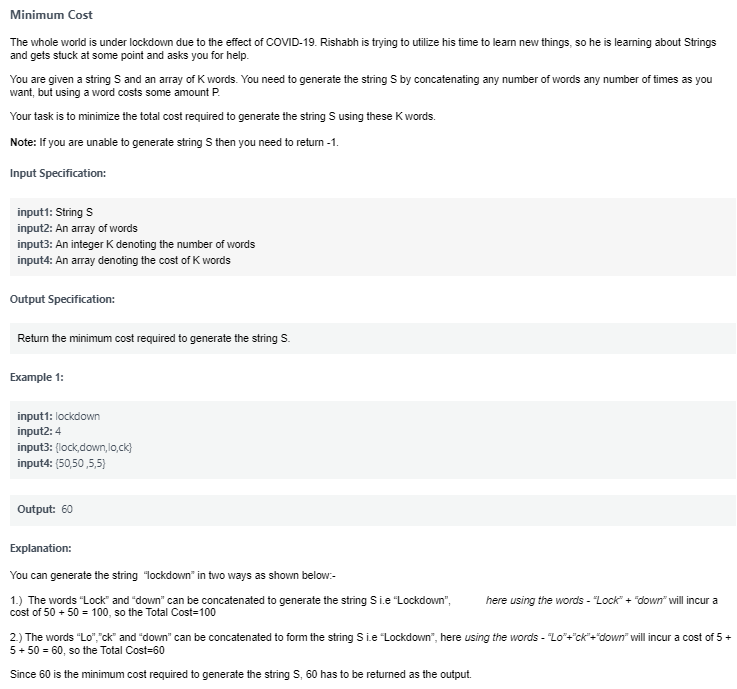Image resolution: width=737 pixels, height=689 pixels.
Task: Click the Output value 60
Action: [x=67, y=509]
